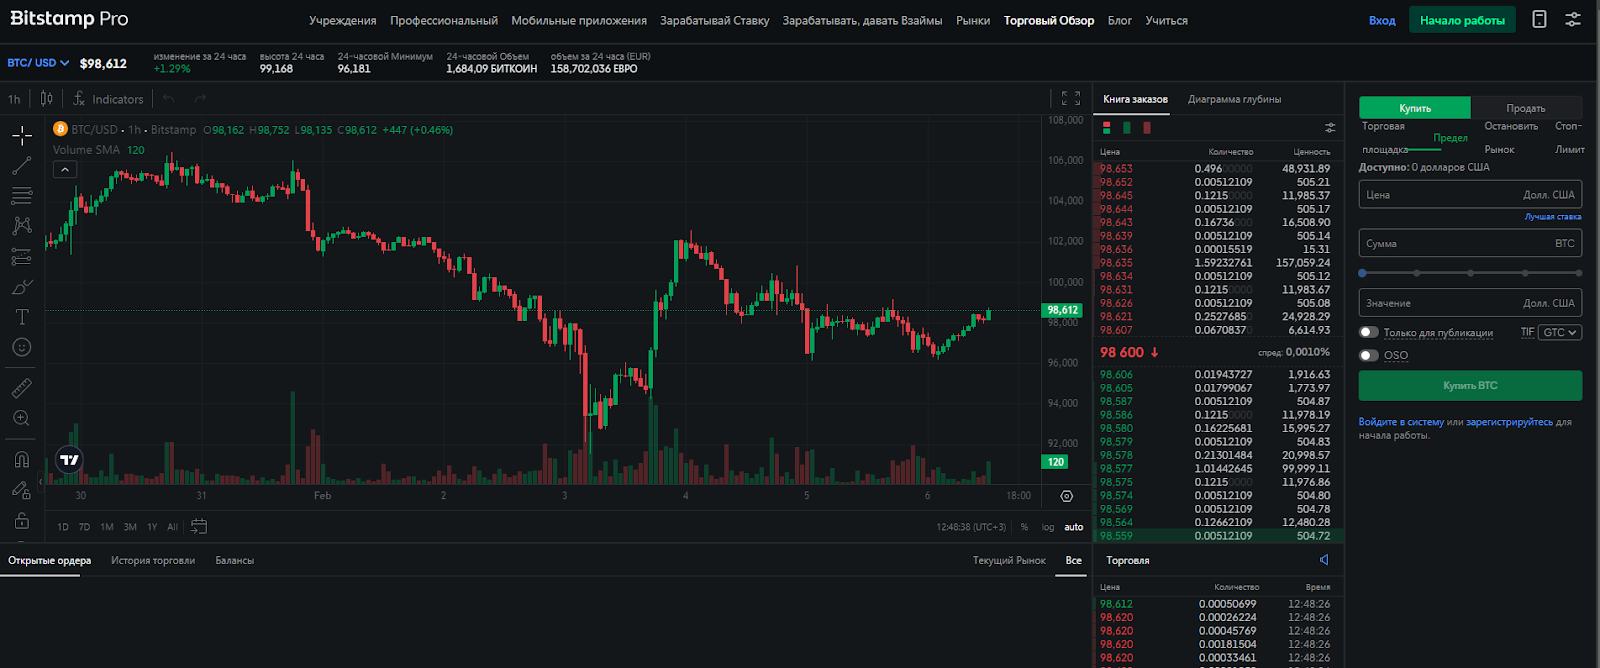Open the layout settings sliders icon

pos(1573,19)
